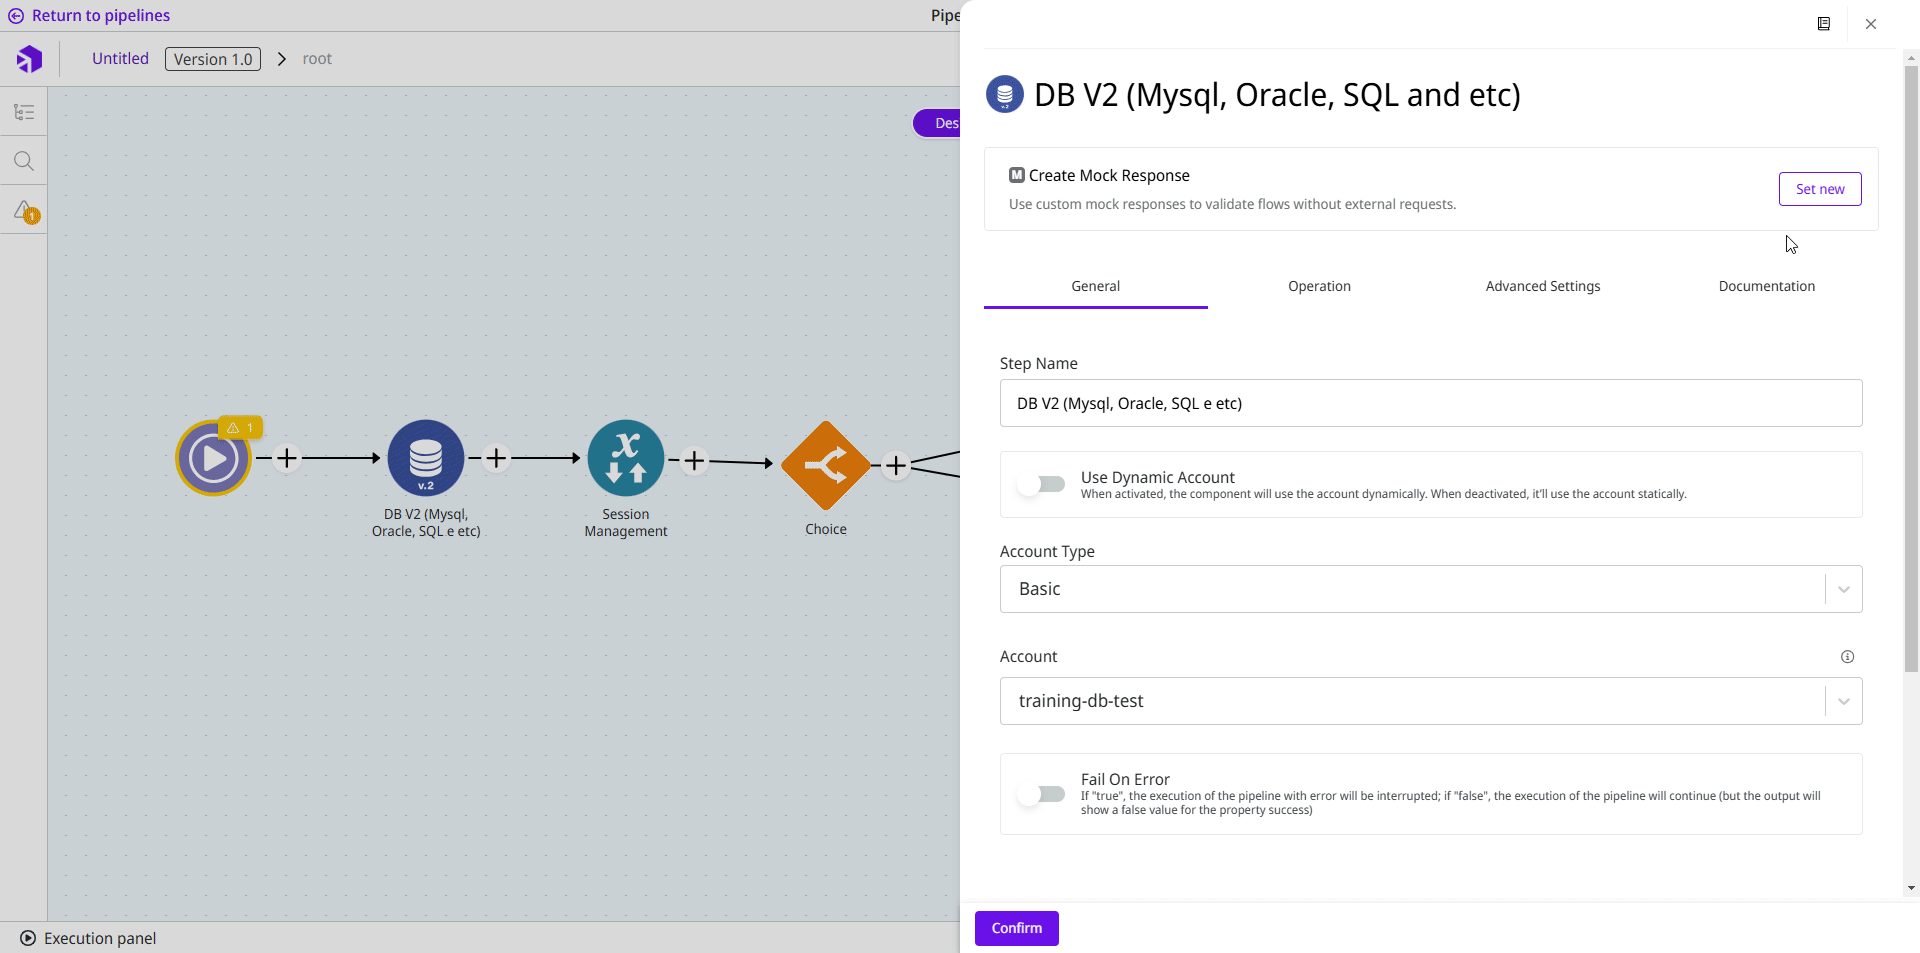Open the warnings icon in left sidebar
The width and height of the screenshot is (1920, 953).
25,211
